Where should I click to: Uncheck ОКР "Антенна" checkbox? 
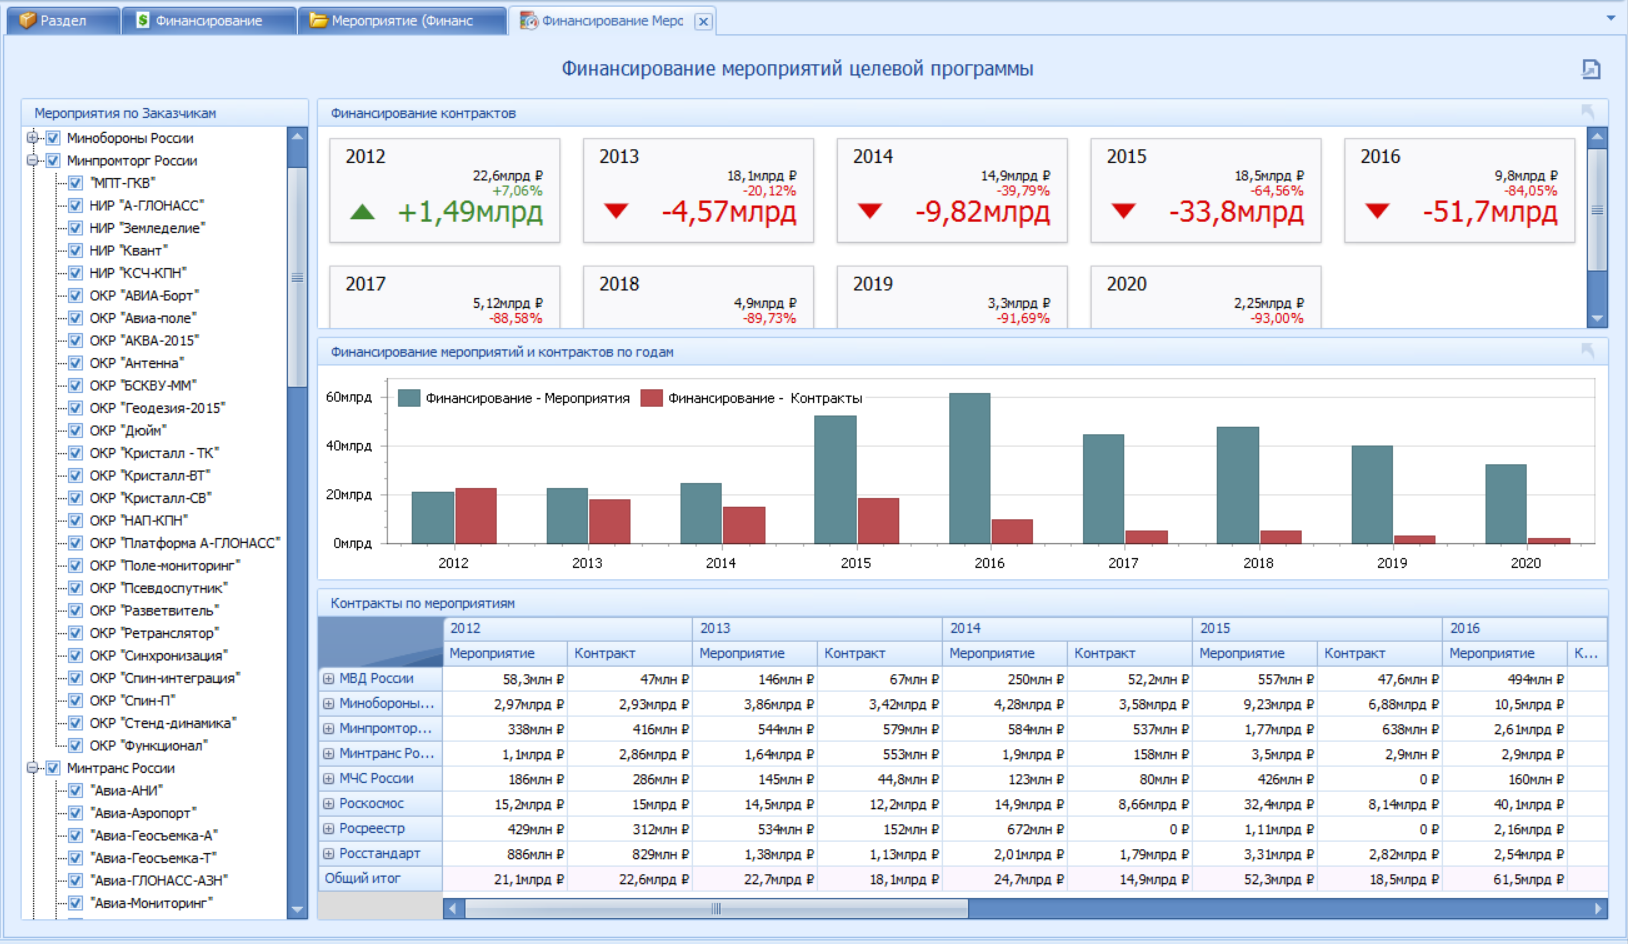(x=76, y=363)
